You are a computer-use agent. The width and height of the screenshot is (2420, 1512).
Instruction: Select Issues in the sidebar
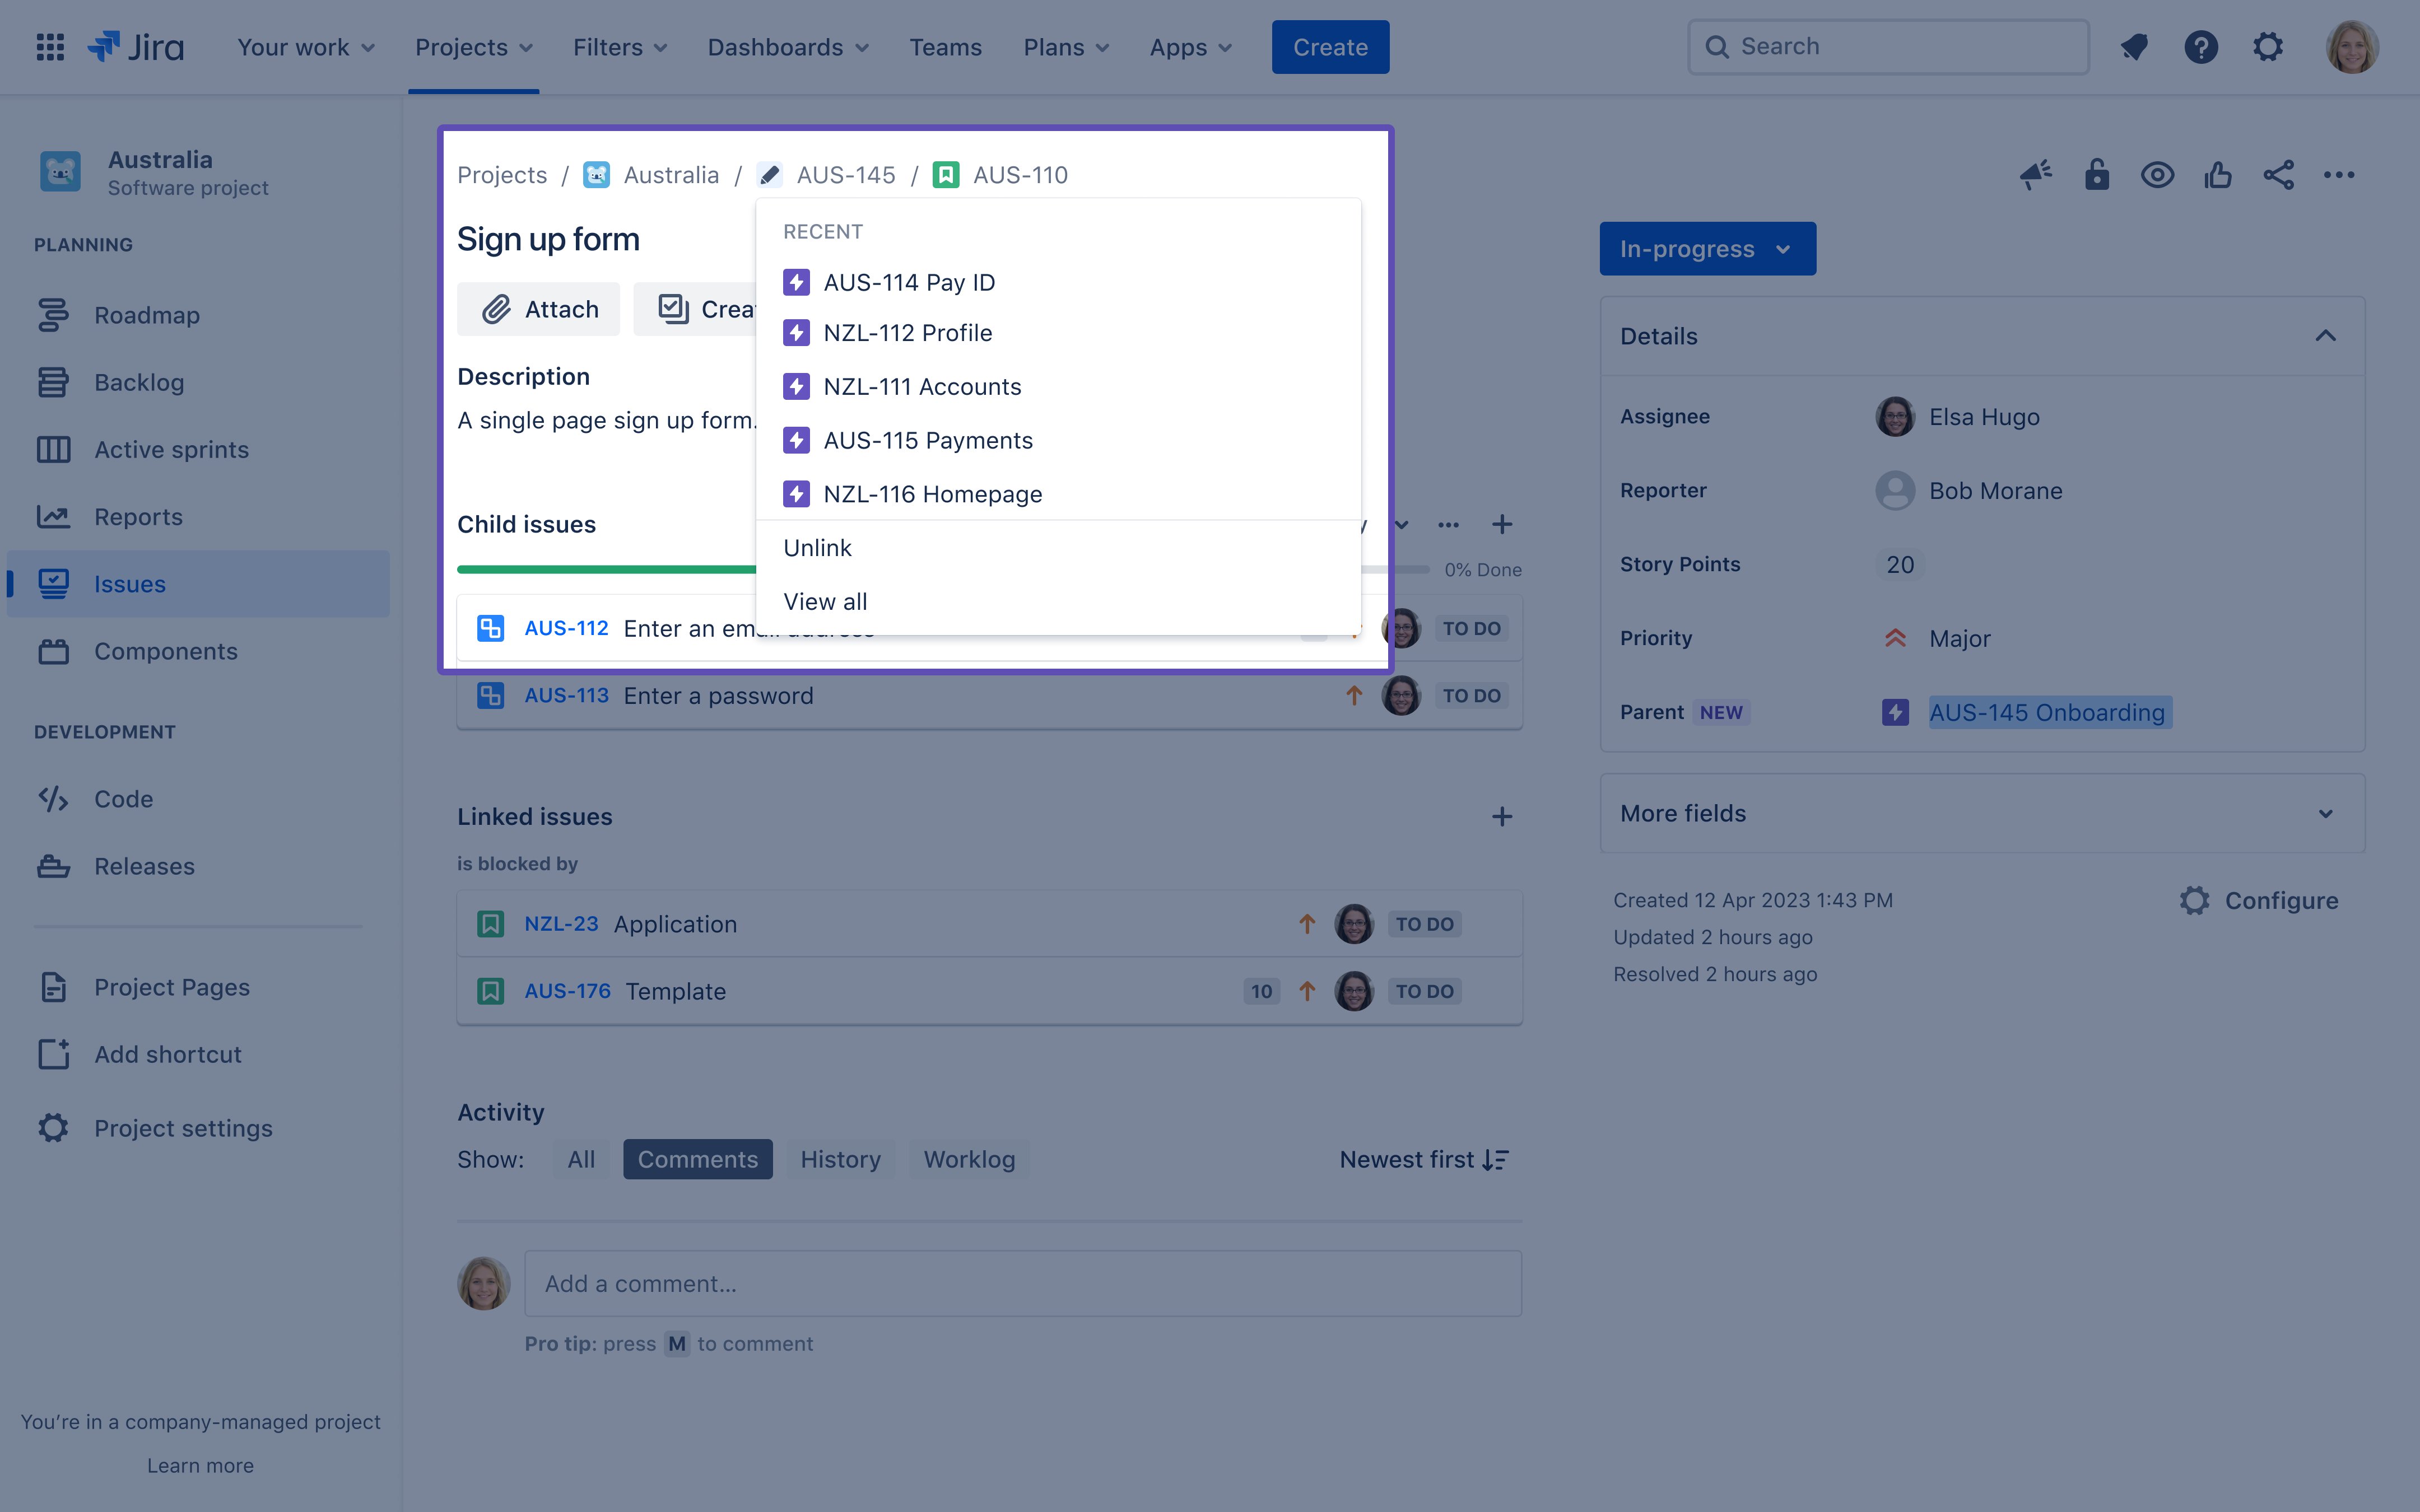198,584
